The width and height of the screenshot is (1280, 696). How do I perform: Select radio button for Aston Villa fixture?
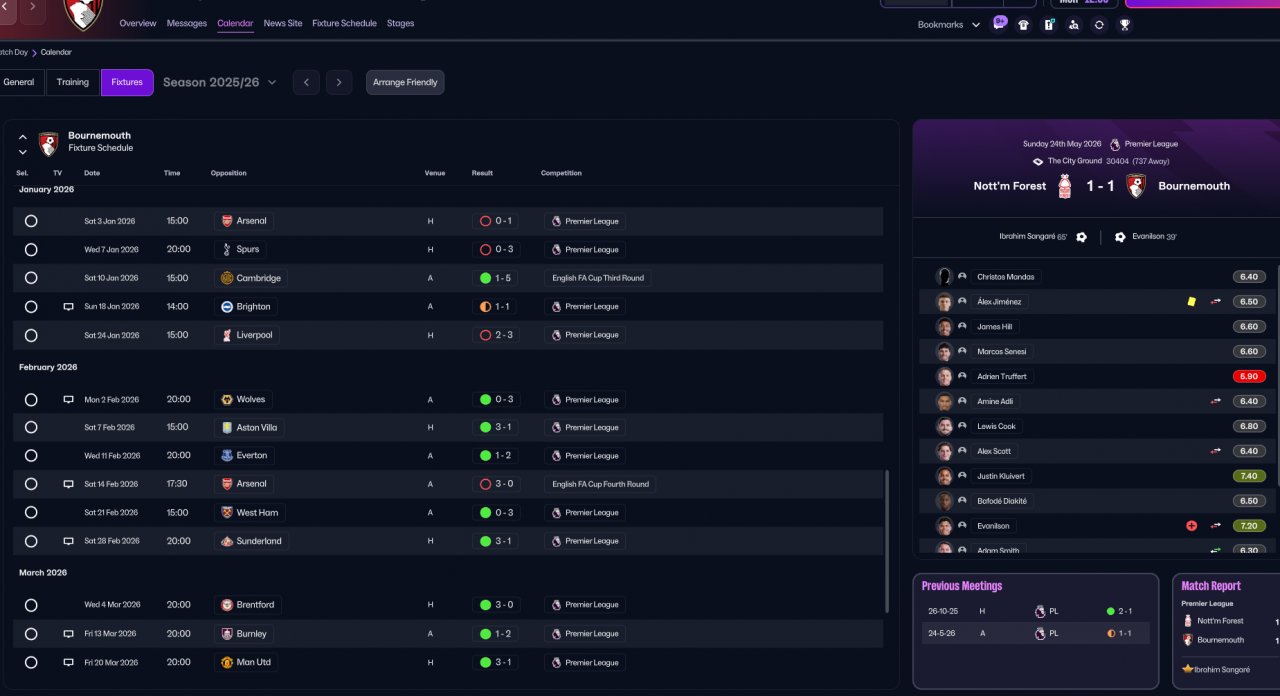click(31, 427)
